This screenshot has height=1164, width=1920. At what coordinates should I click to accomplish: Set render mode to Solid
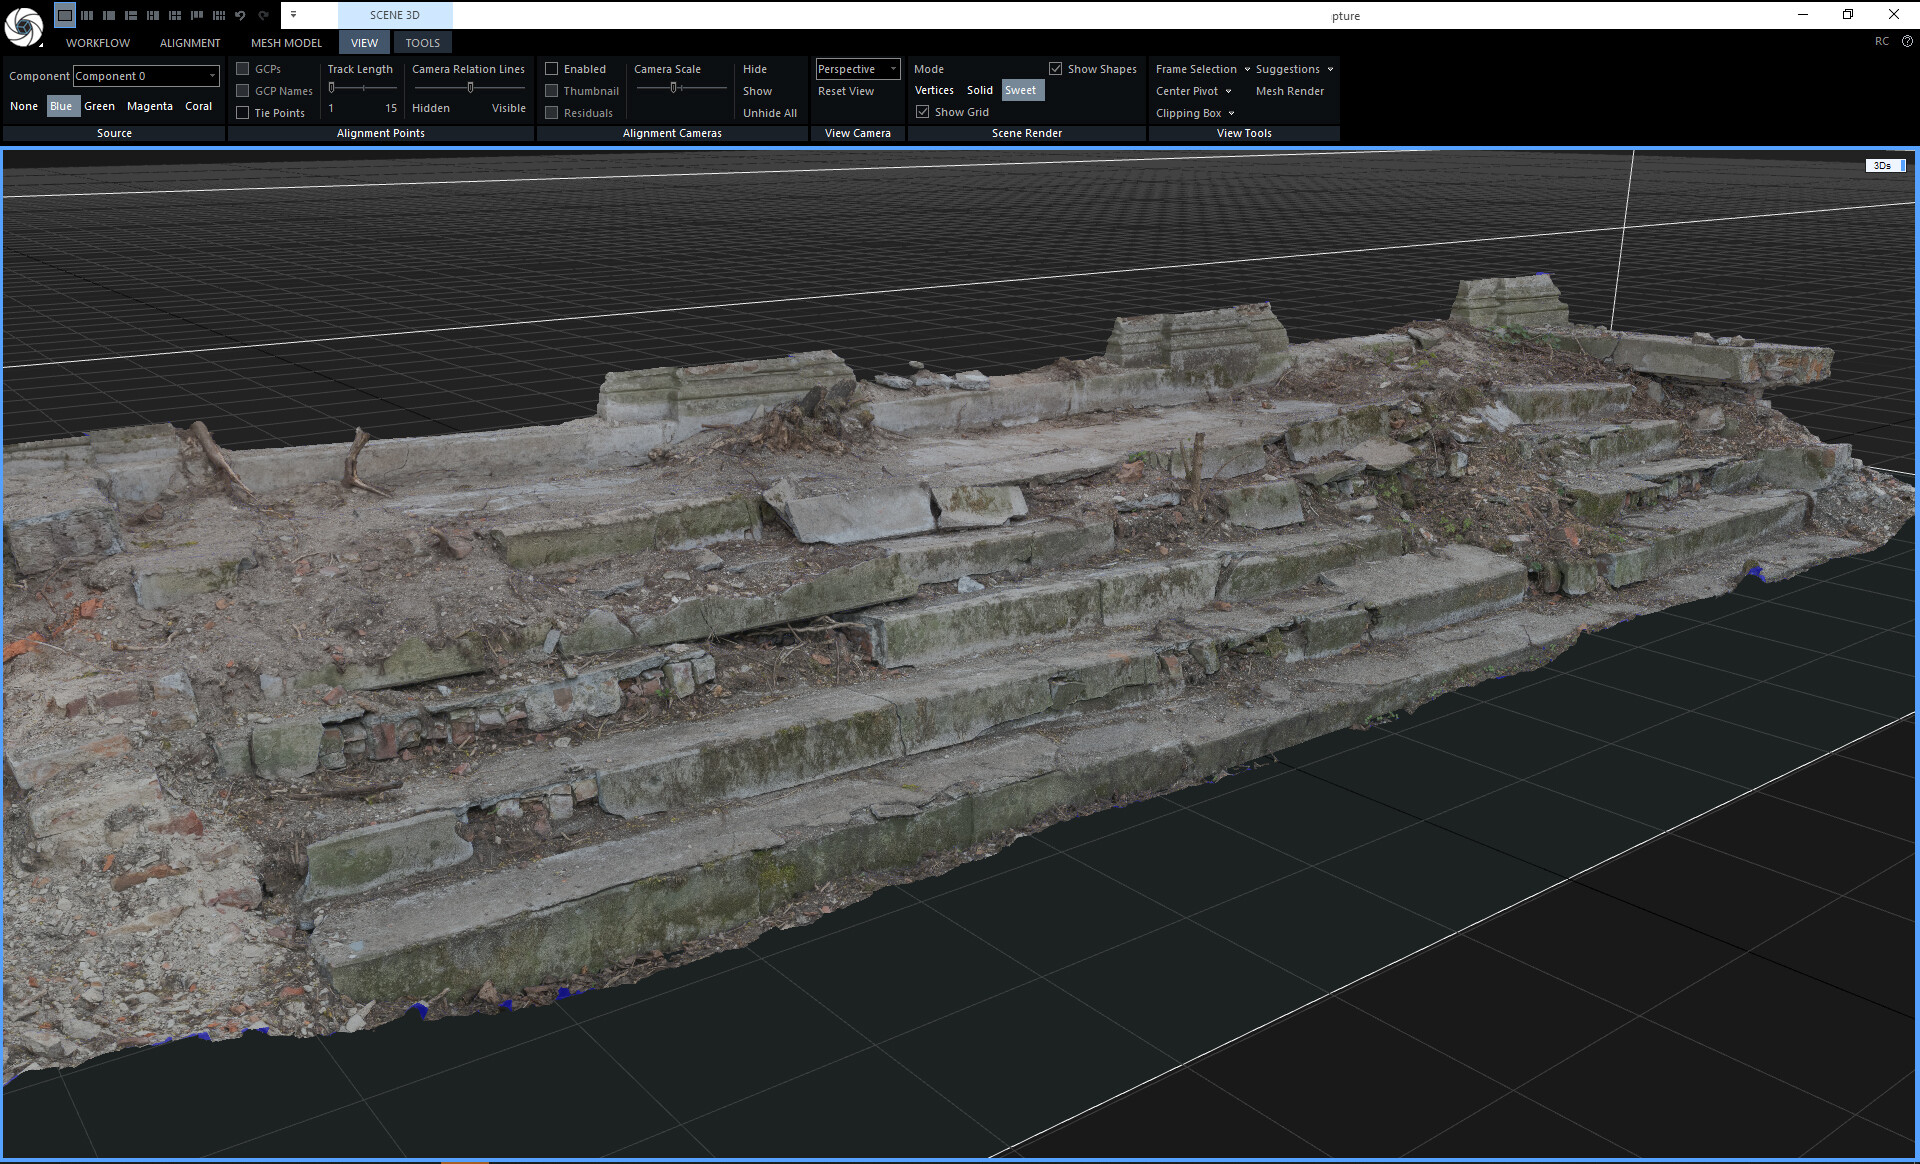(979, 90)
